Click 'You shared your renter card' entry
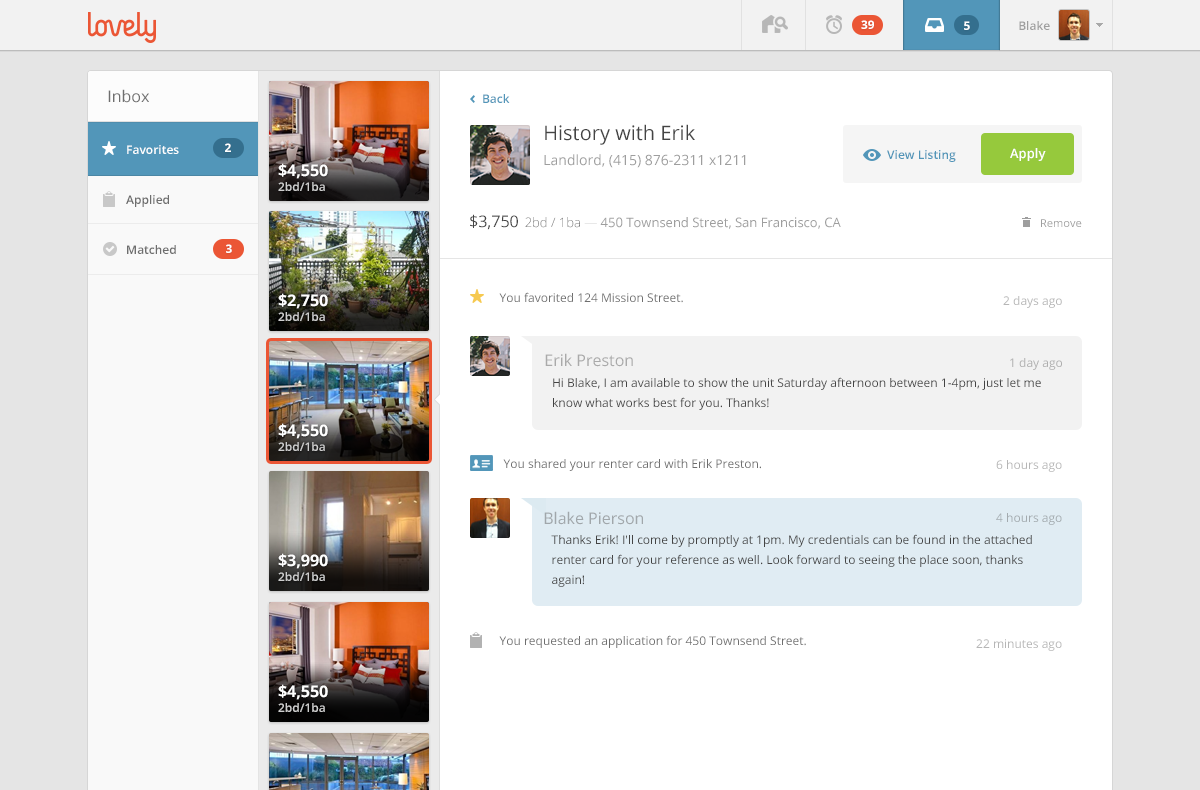 pyautogui.click(x=632, y=464)
